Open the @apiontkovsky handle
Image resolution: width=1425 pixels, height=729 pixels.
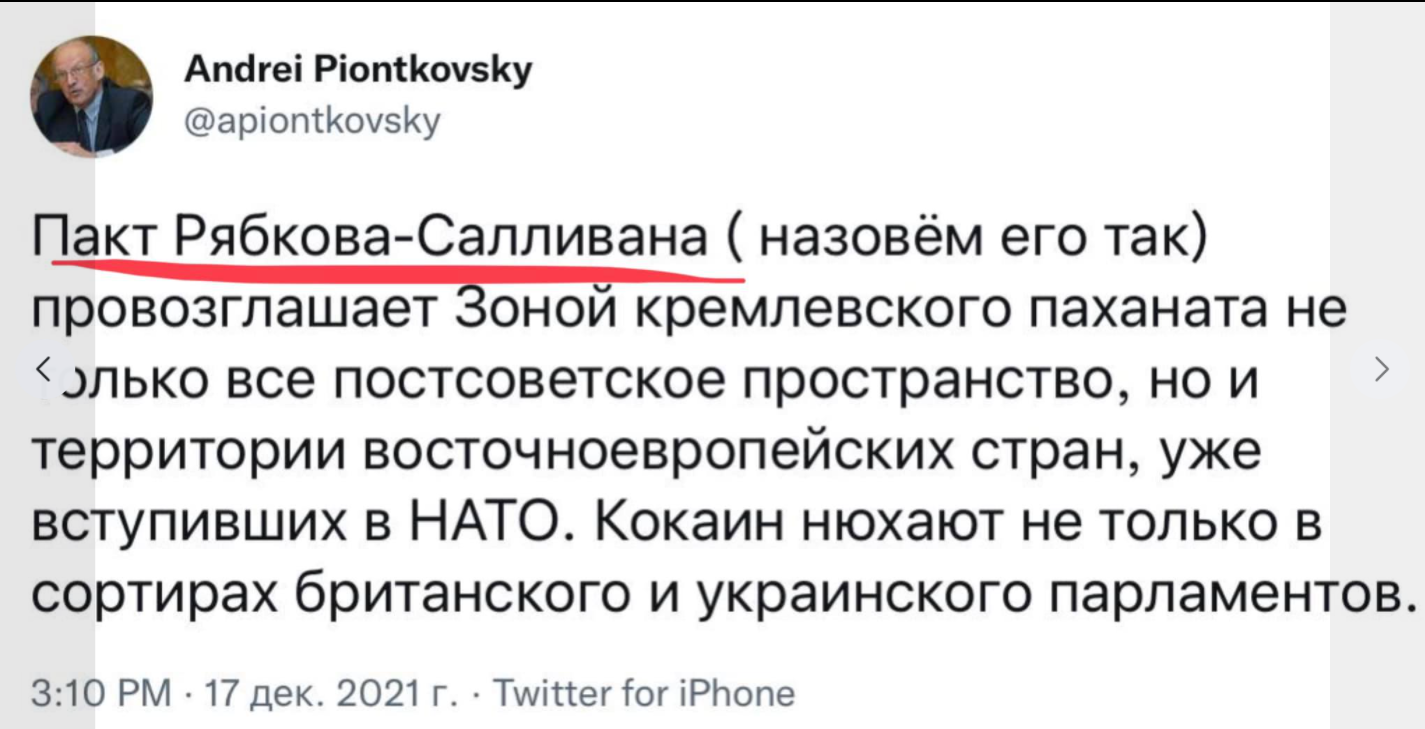313,123
